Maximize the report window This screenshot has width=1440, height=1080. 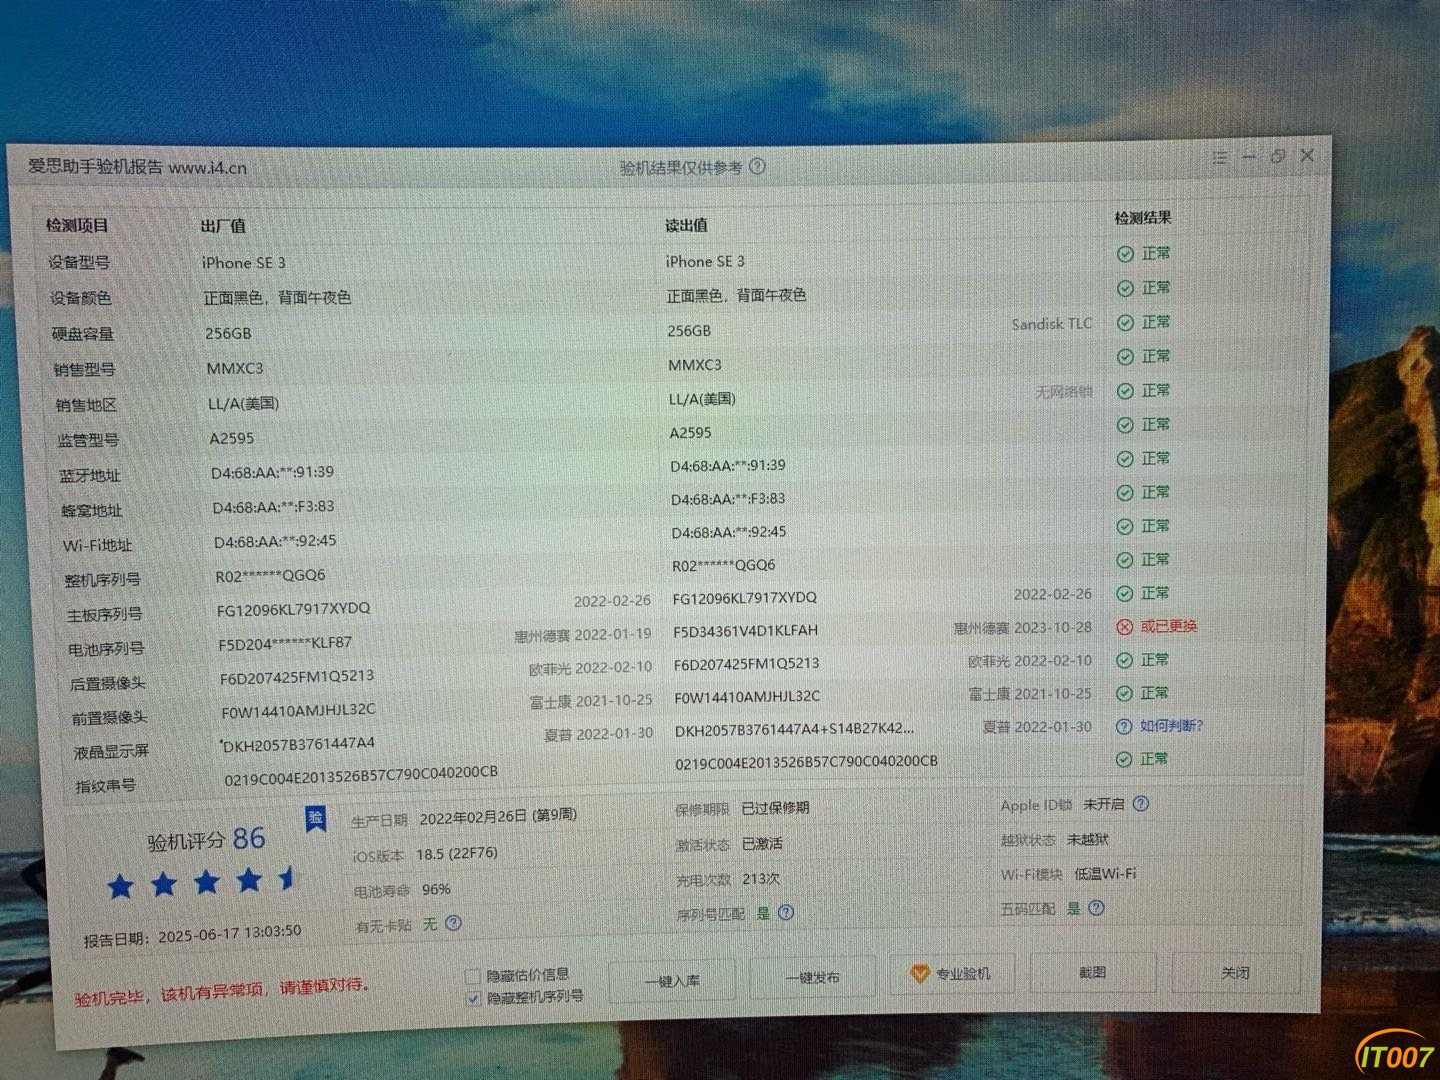[1277, 157]
